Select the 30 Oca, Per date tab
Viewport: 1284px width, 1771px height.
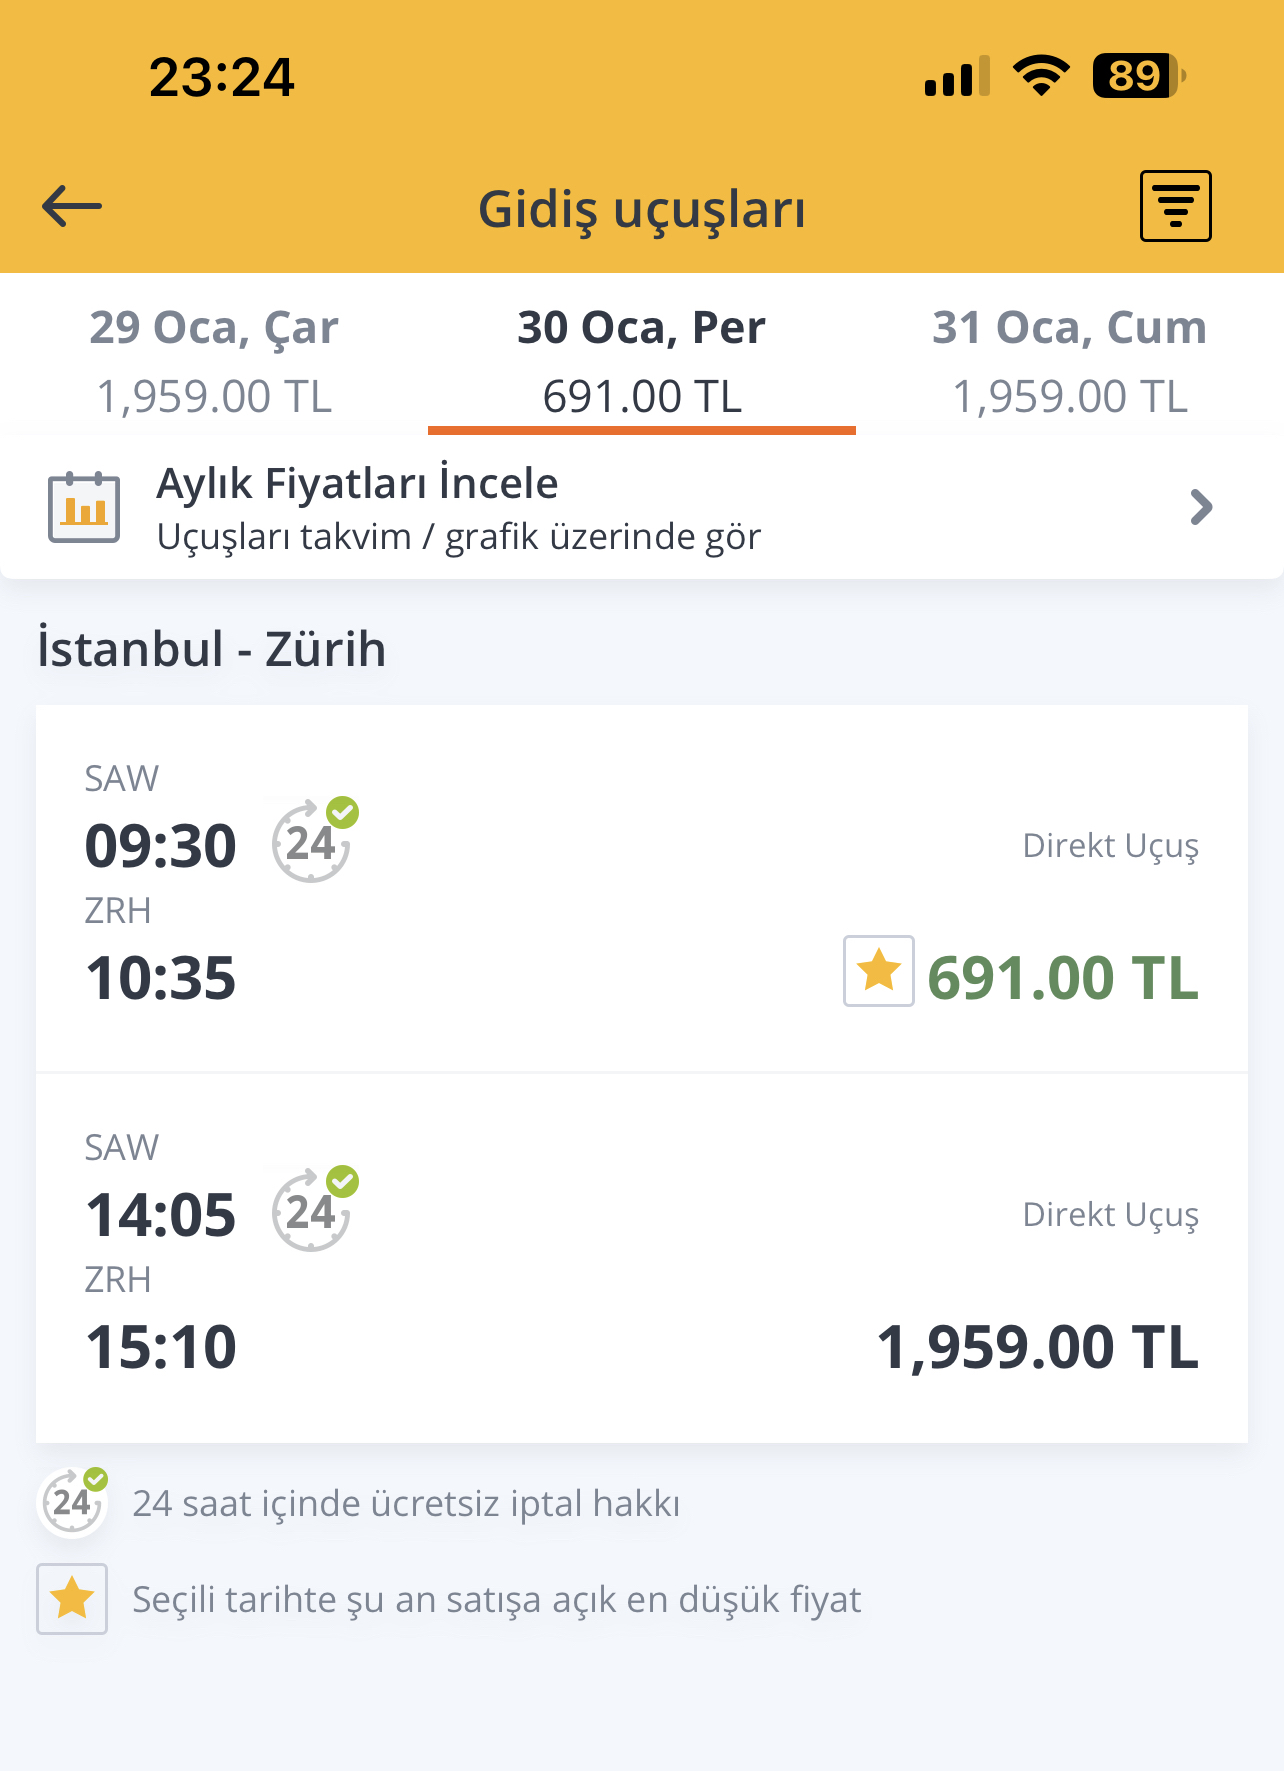642,360
